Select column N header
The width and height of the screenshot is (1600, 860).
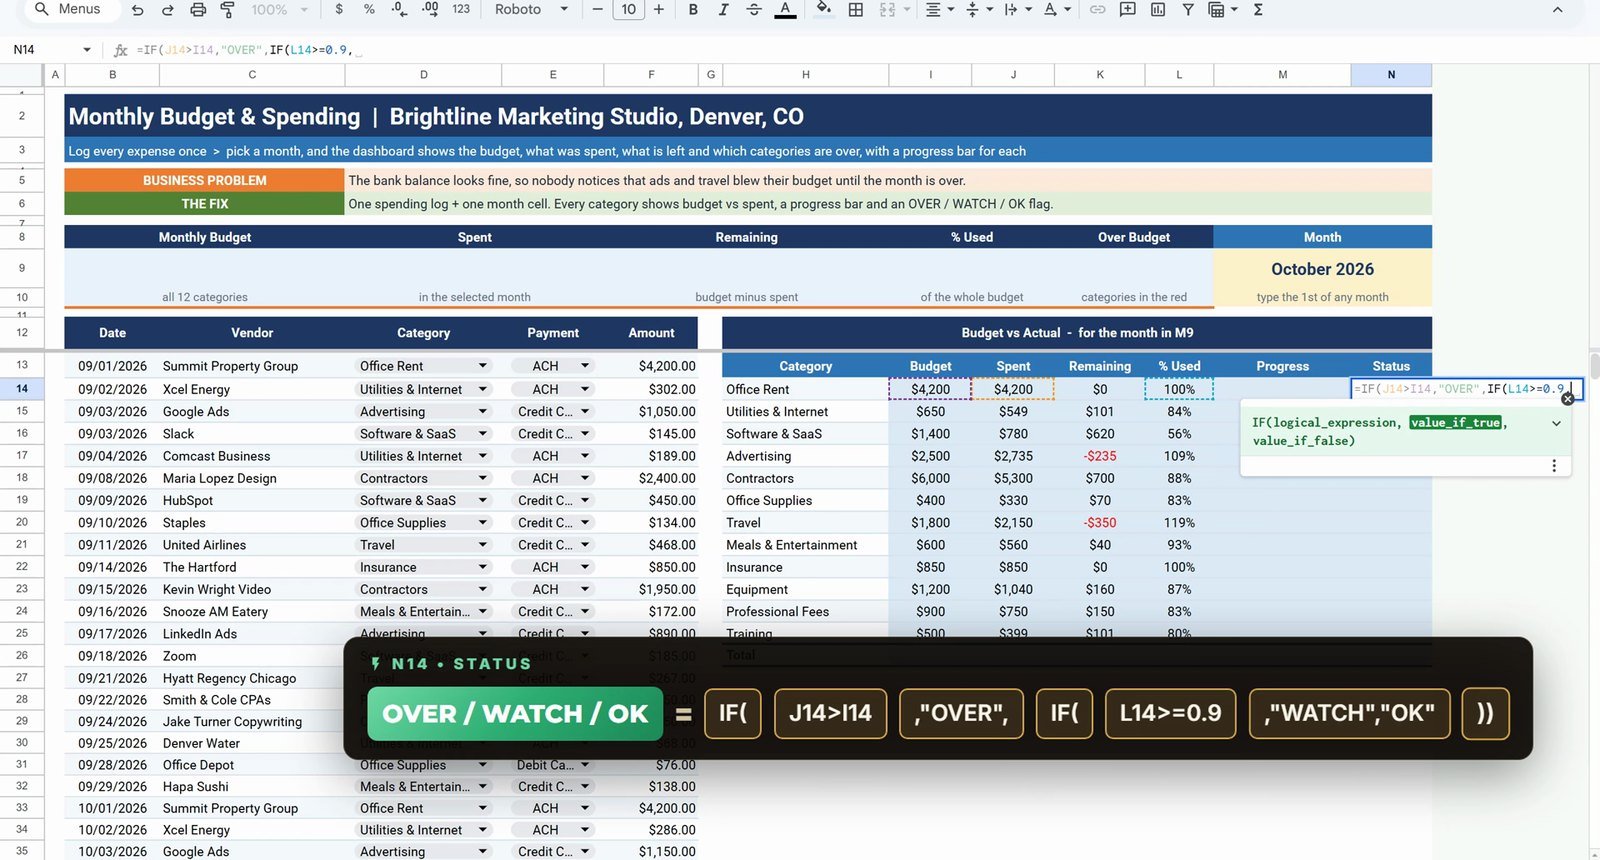tap(1391, 74)
